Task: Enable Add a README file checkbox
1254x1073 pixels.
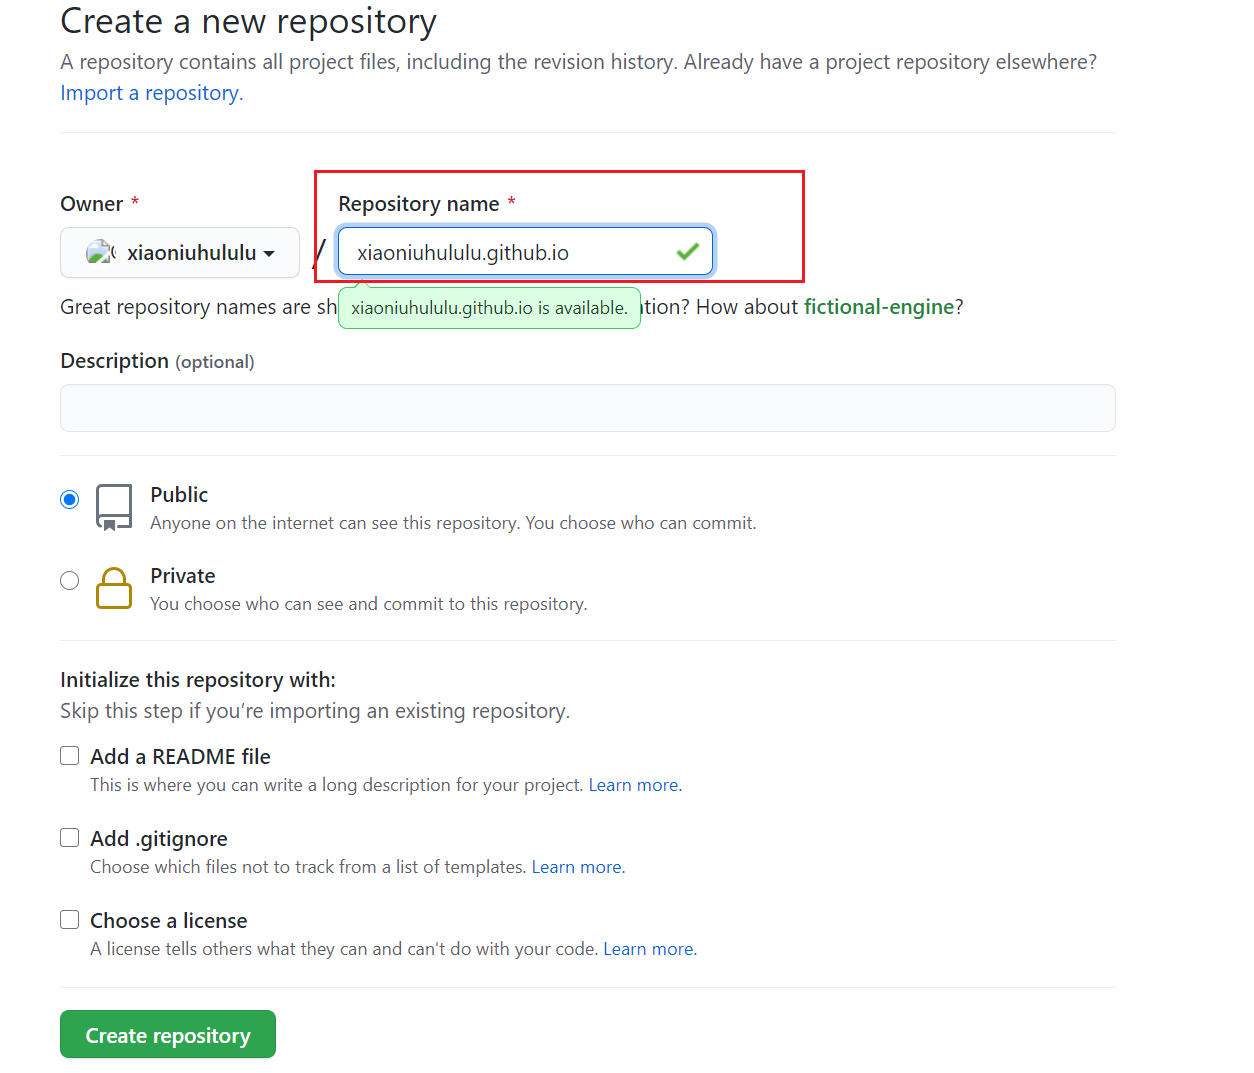Action: (69, 756)
